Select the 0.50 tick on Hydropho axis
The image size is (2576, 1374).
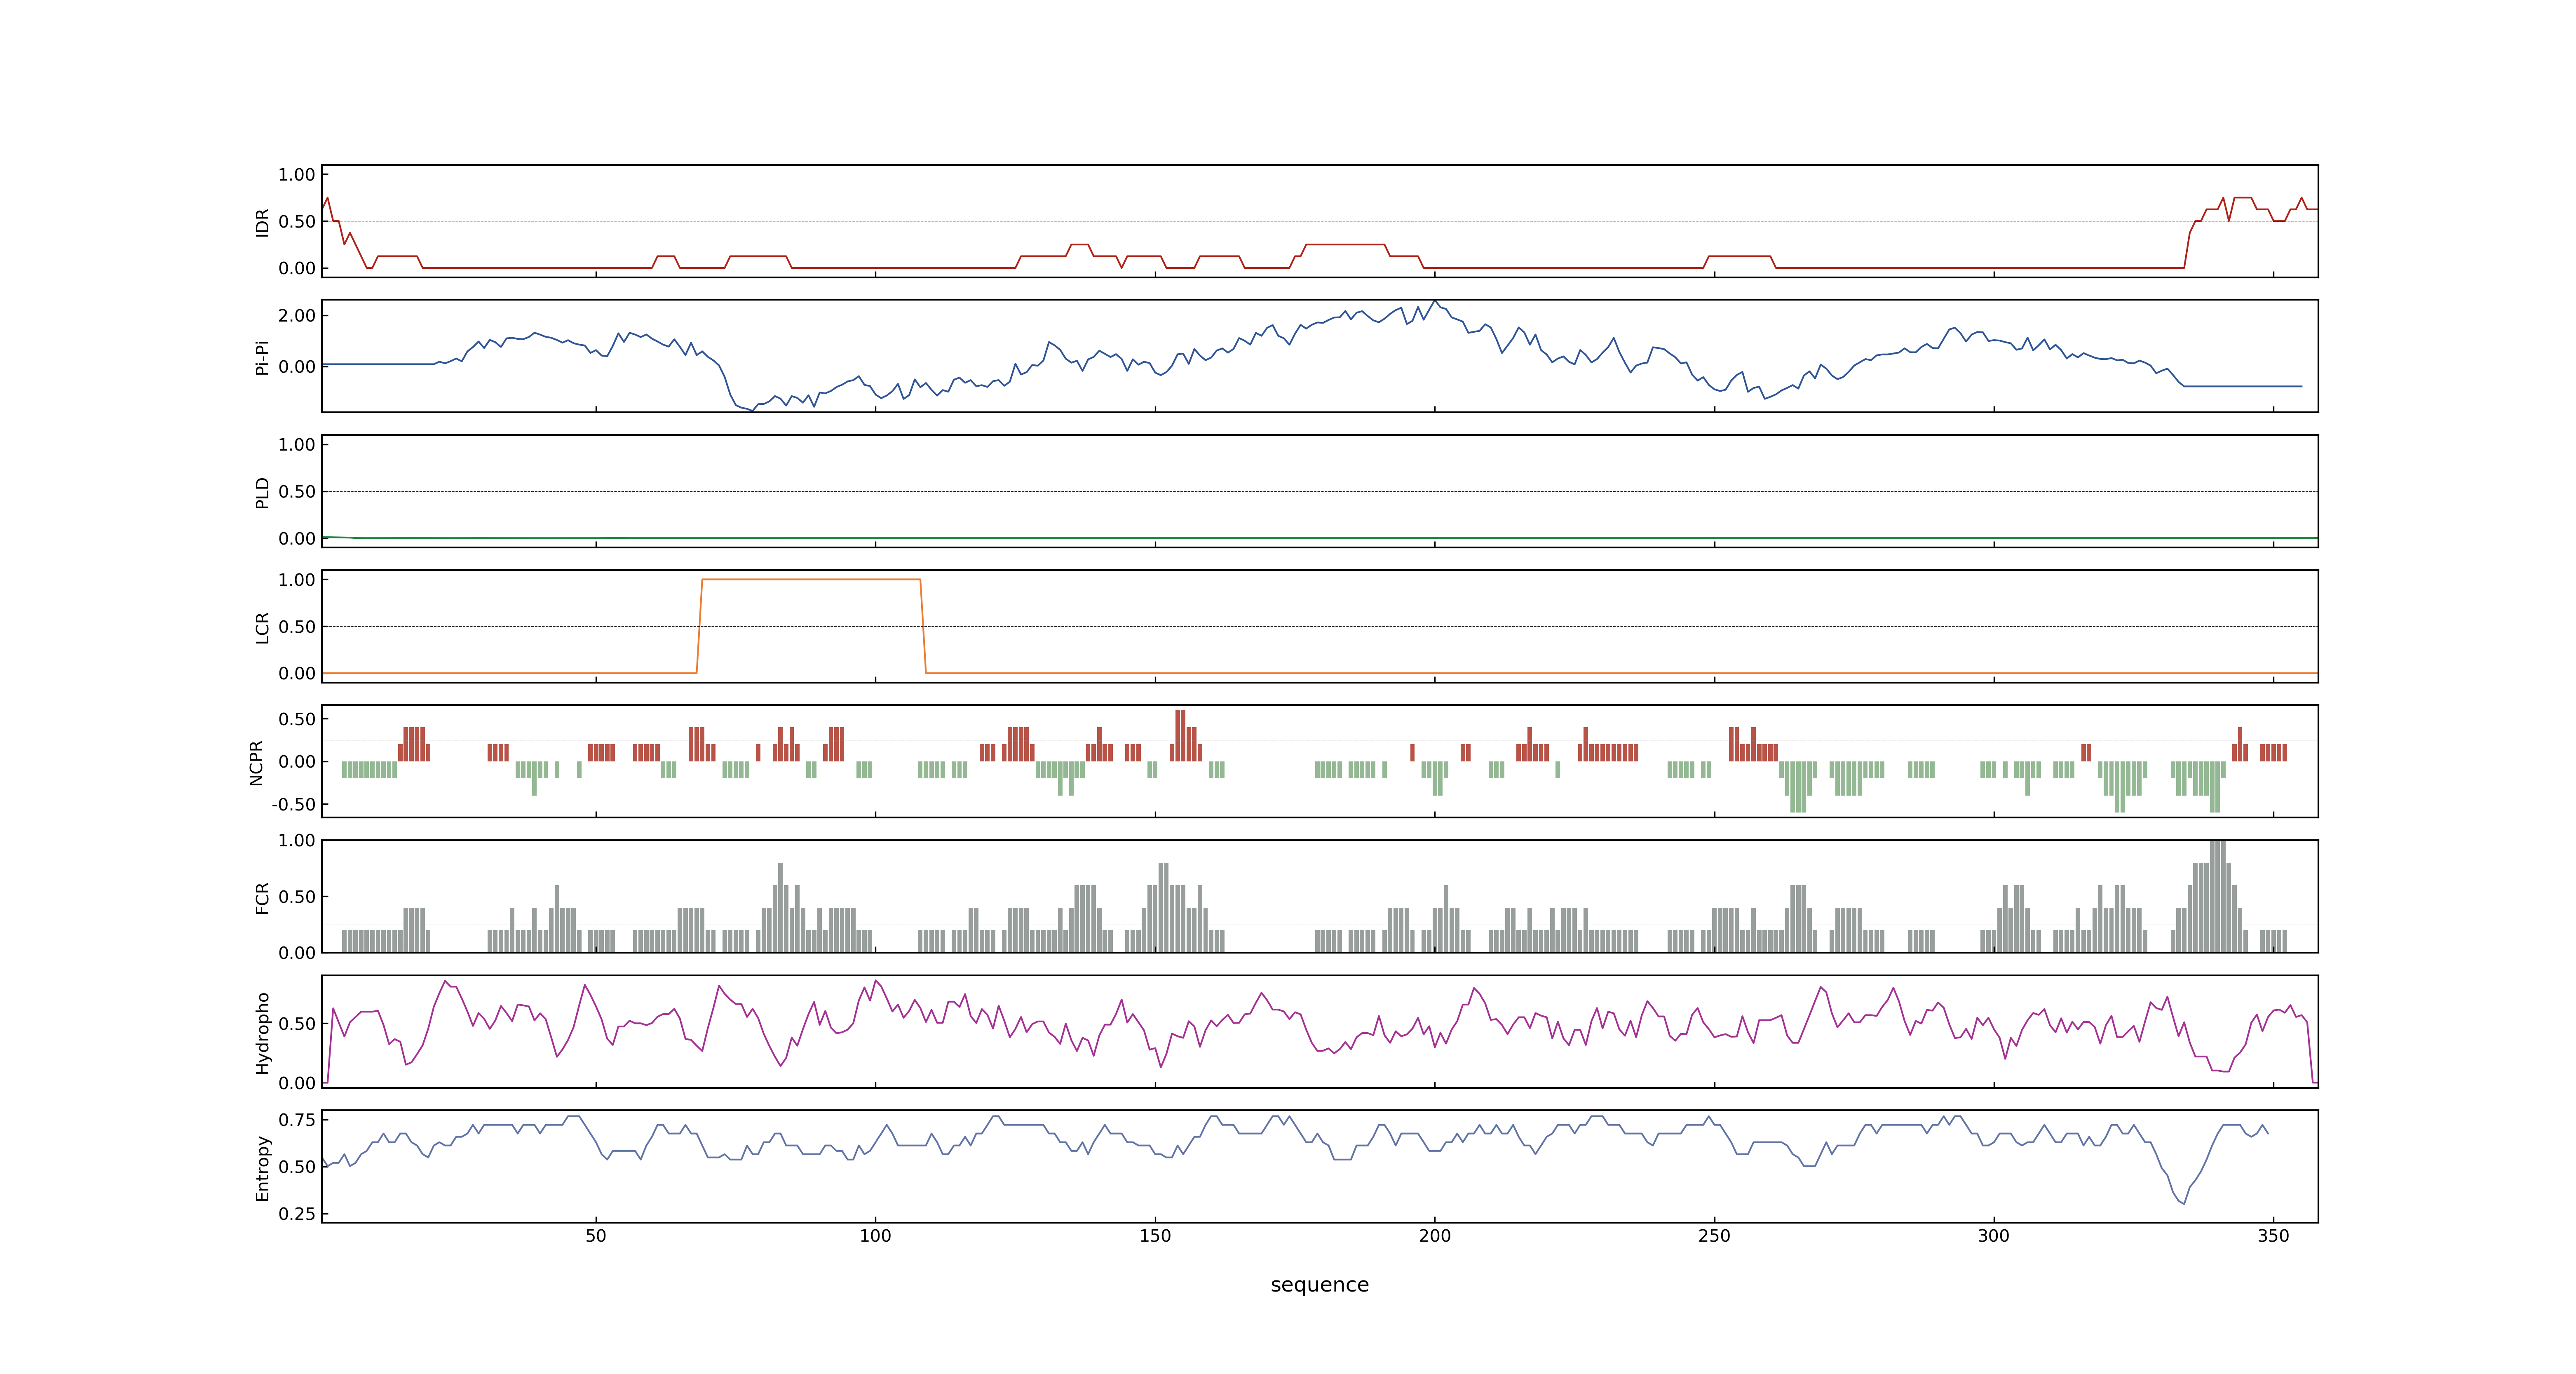(297, 1024)
